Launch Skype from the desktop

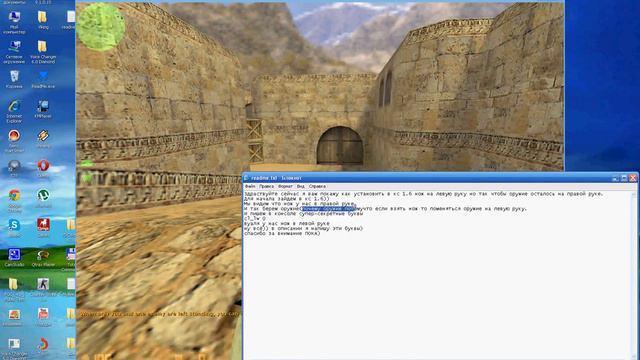coord(14,228)
